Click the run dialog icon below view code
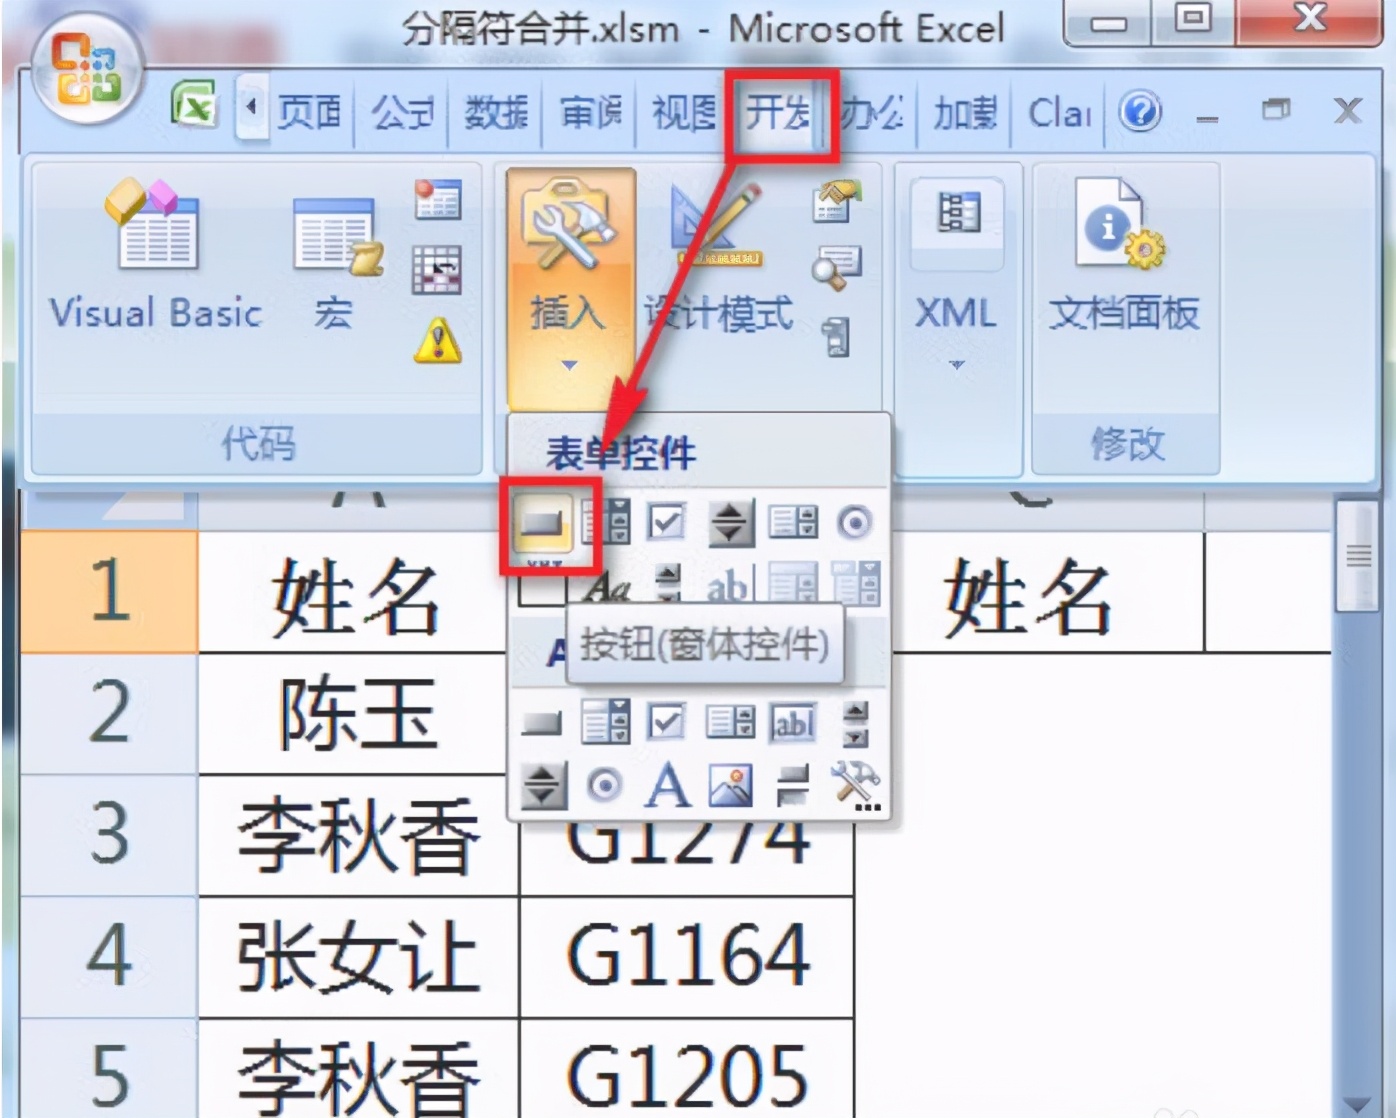This screenshot has width=1396, height=1118. pos(836,337)
